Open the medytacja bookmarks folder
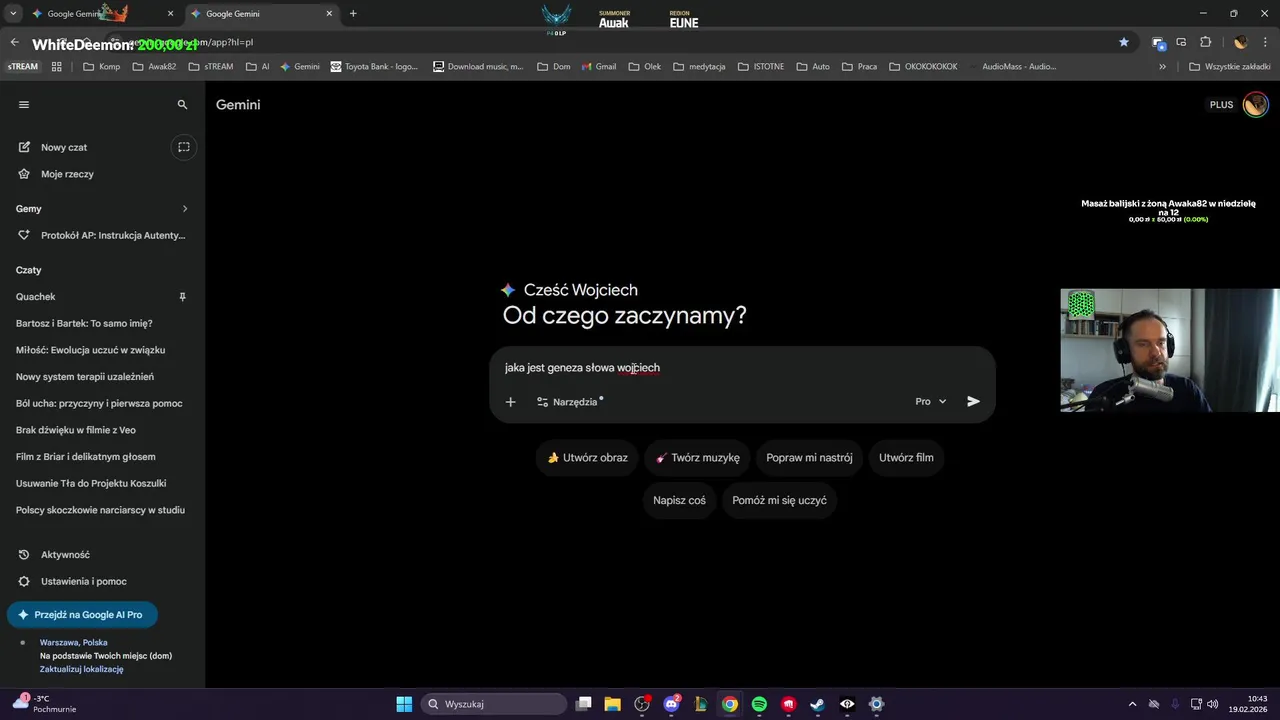 click(699, 67)
